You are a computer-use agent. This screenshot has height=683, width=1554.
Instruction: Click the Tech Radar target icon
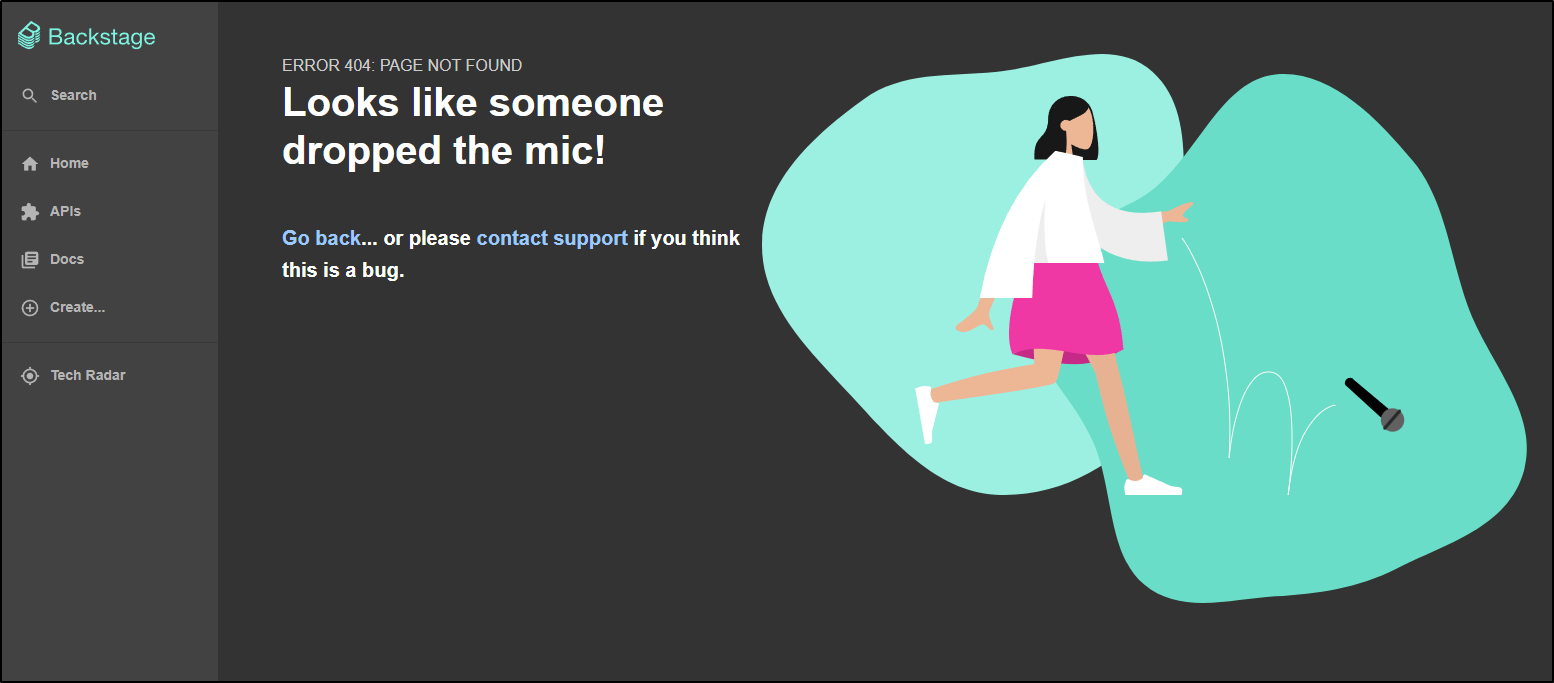tap(30, 376)
